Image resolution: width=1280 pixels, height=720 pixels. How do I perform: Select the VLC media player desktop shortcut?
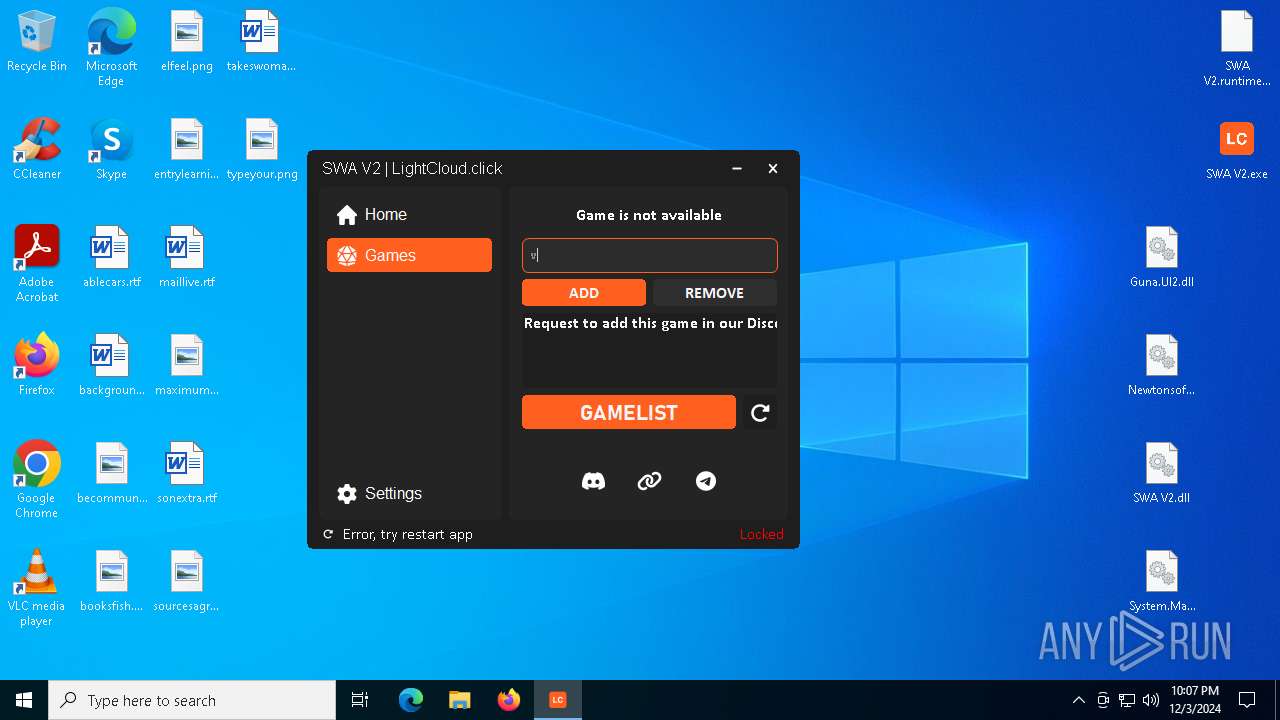click(x=37, y=587)
